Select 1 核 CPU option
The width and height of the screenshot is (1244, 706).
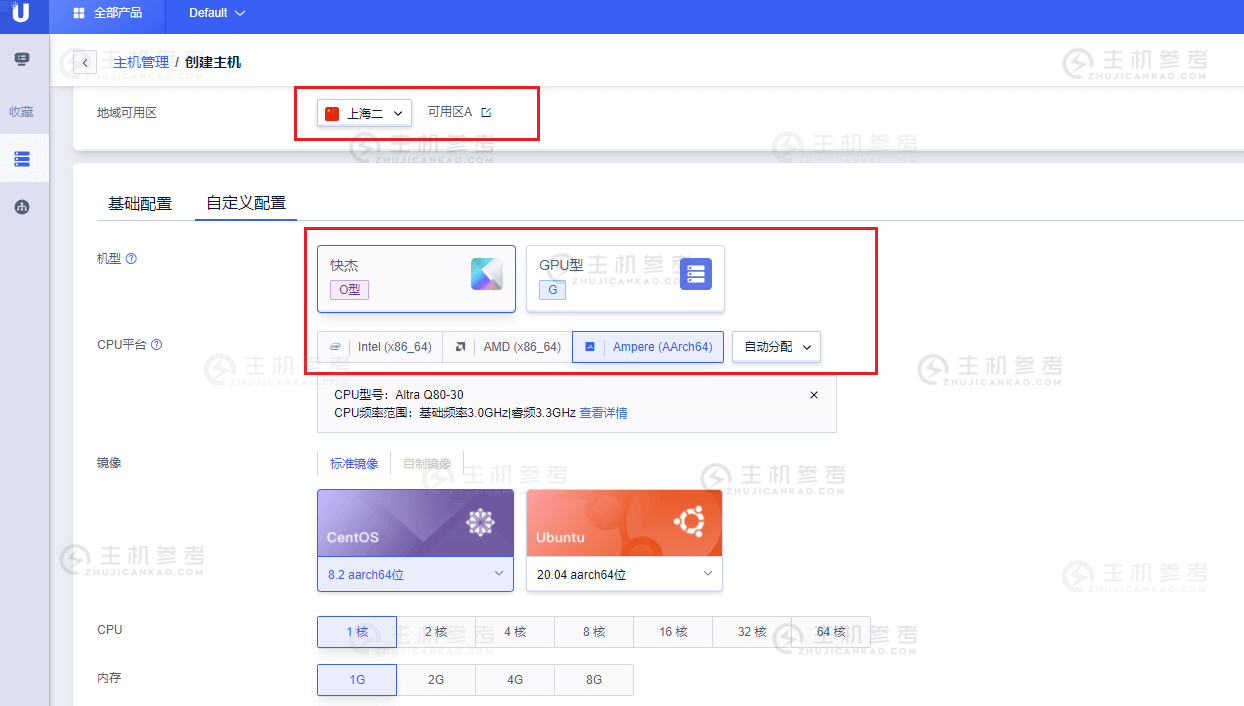click(357, 632)
